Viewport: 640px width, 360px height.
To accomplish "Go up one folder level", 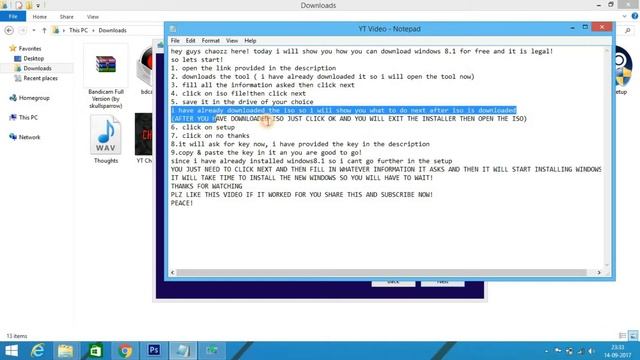I will coord(44,30).
